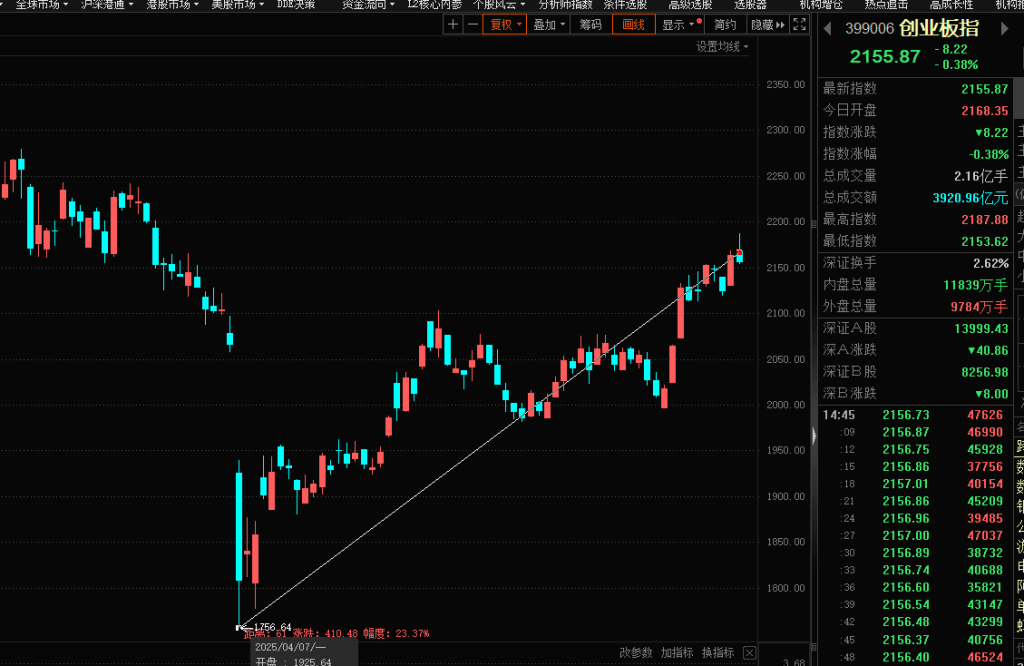Expand 设置均线 moving-average settings

click(x=722, y=46)
